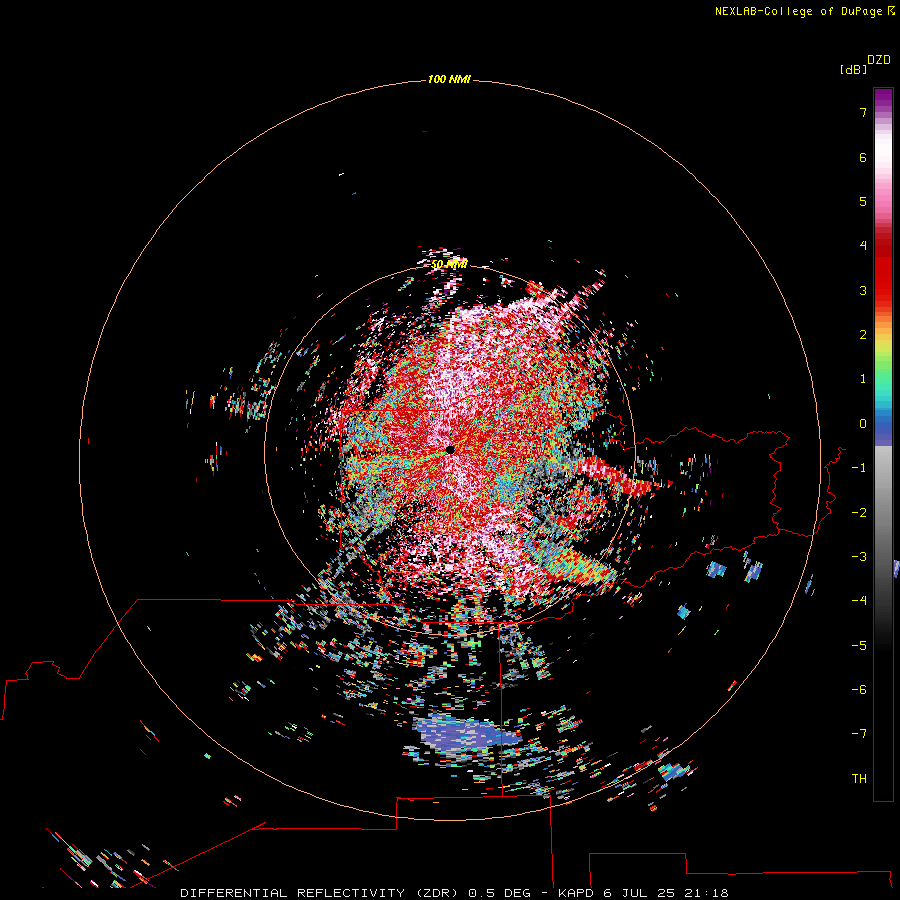Click the TH threshold label on legend
900x900 pixels.
point(859,779)
